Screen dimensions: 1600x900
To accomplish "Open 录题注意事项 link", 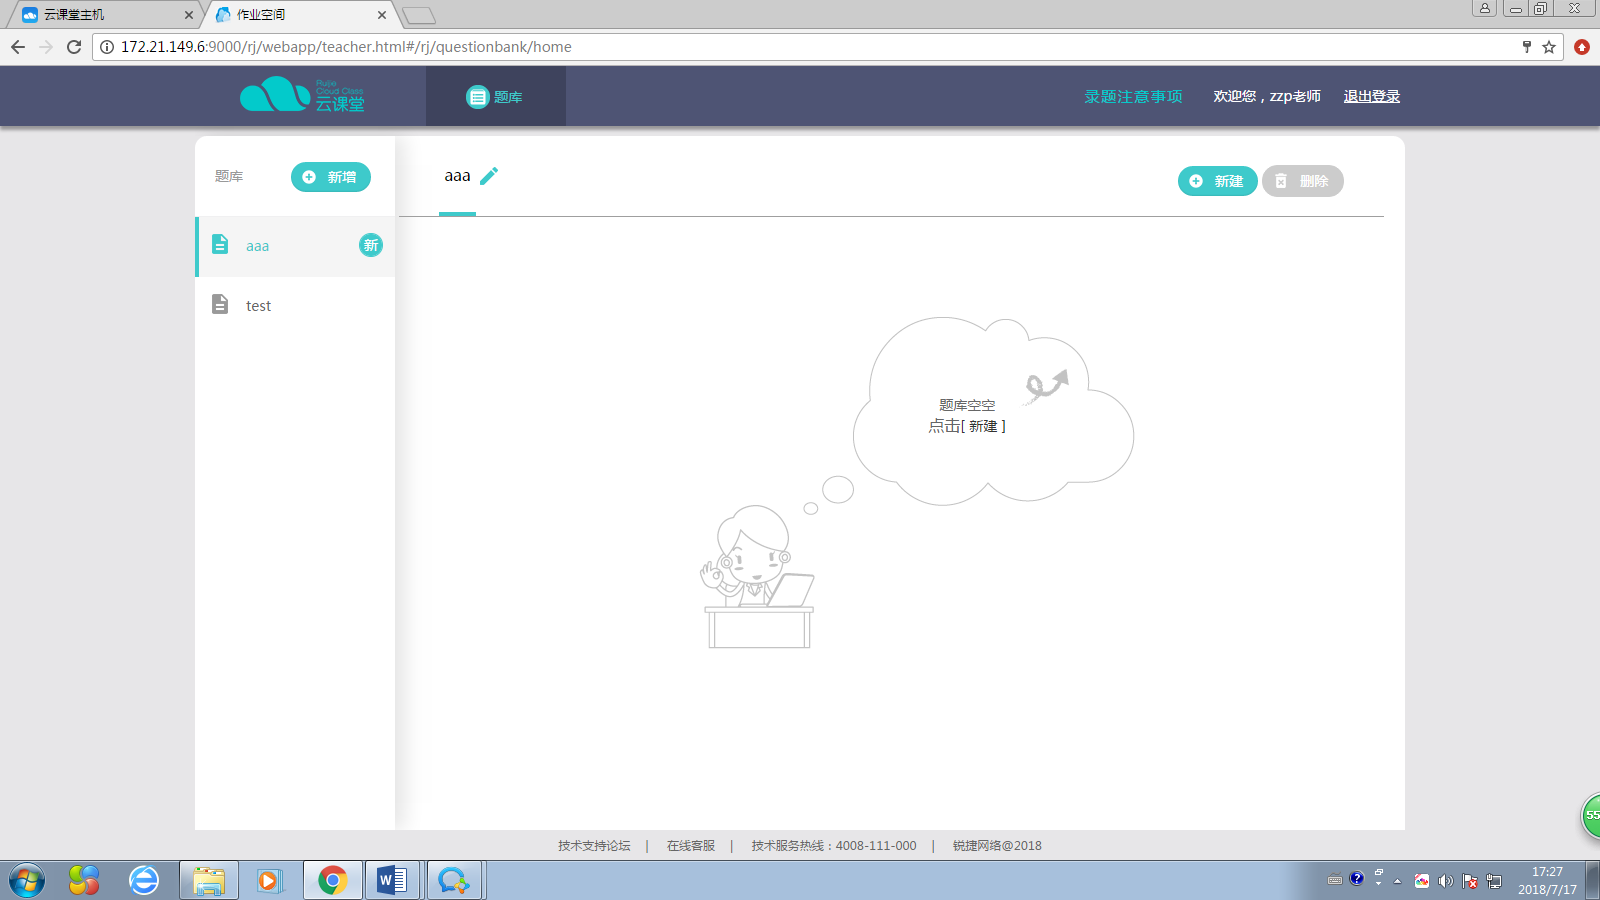I will (1133, 97).
